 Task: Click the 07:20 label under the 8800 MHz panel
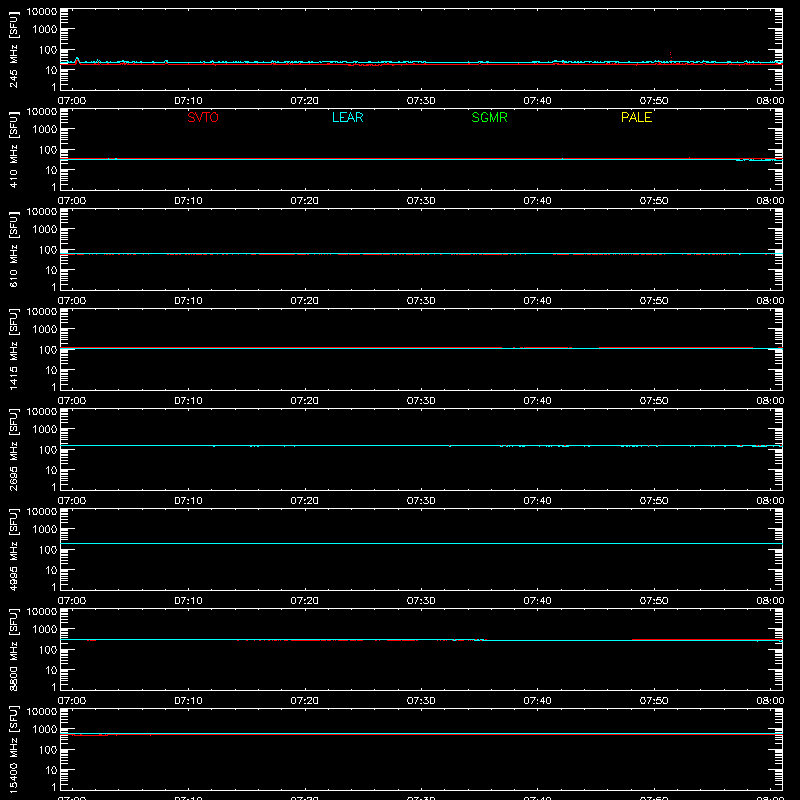click(305, 701)
